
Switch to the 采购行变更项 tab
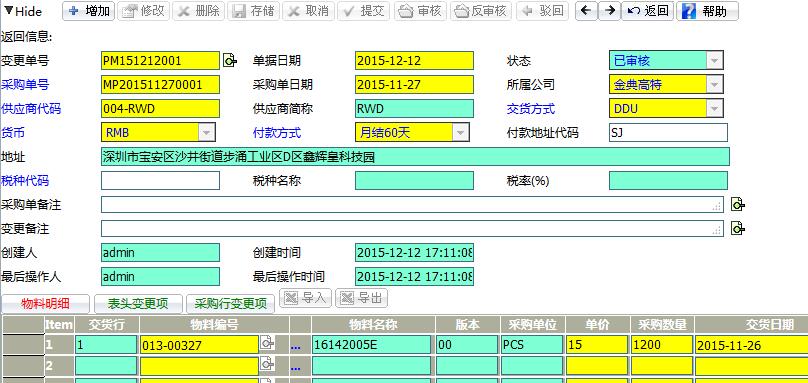point(230,304)
